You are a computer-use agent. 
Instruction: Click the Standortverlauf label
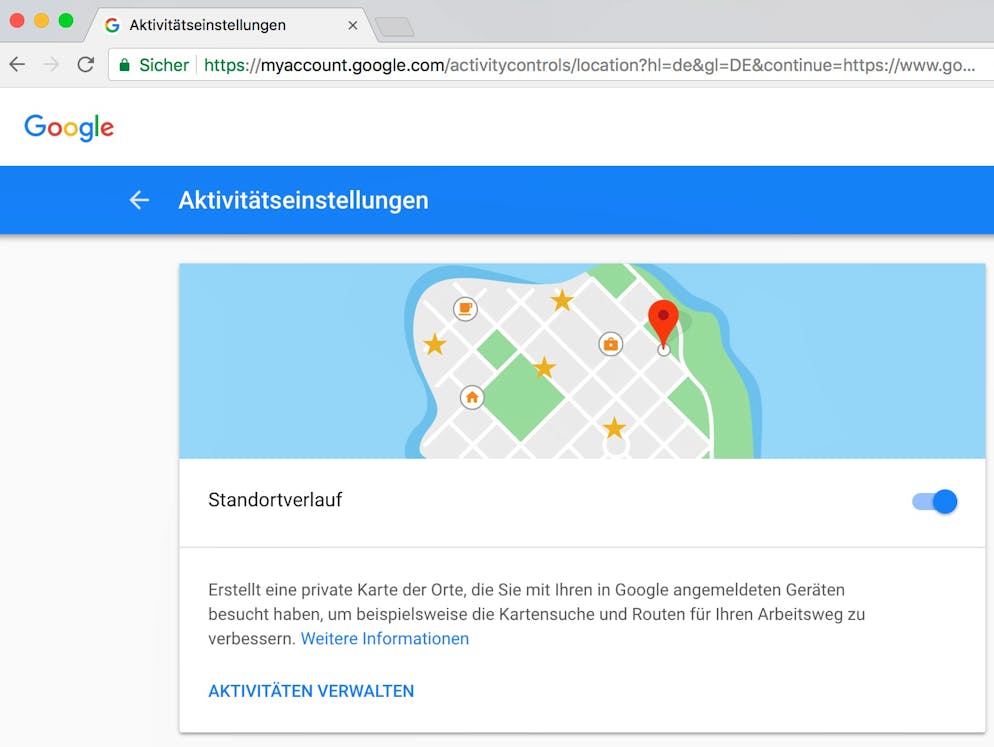click(275, 500)
